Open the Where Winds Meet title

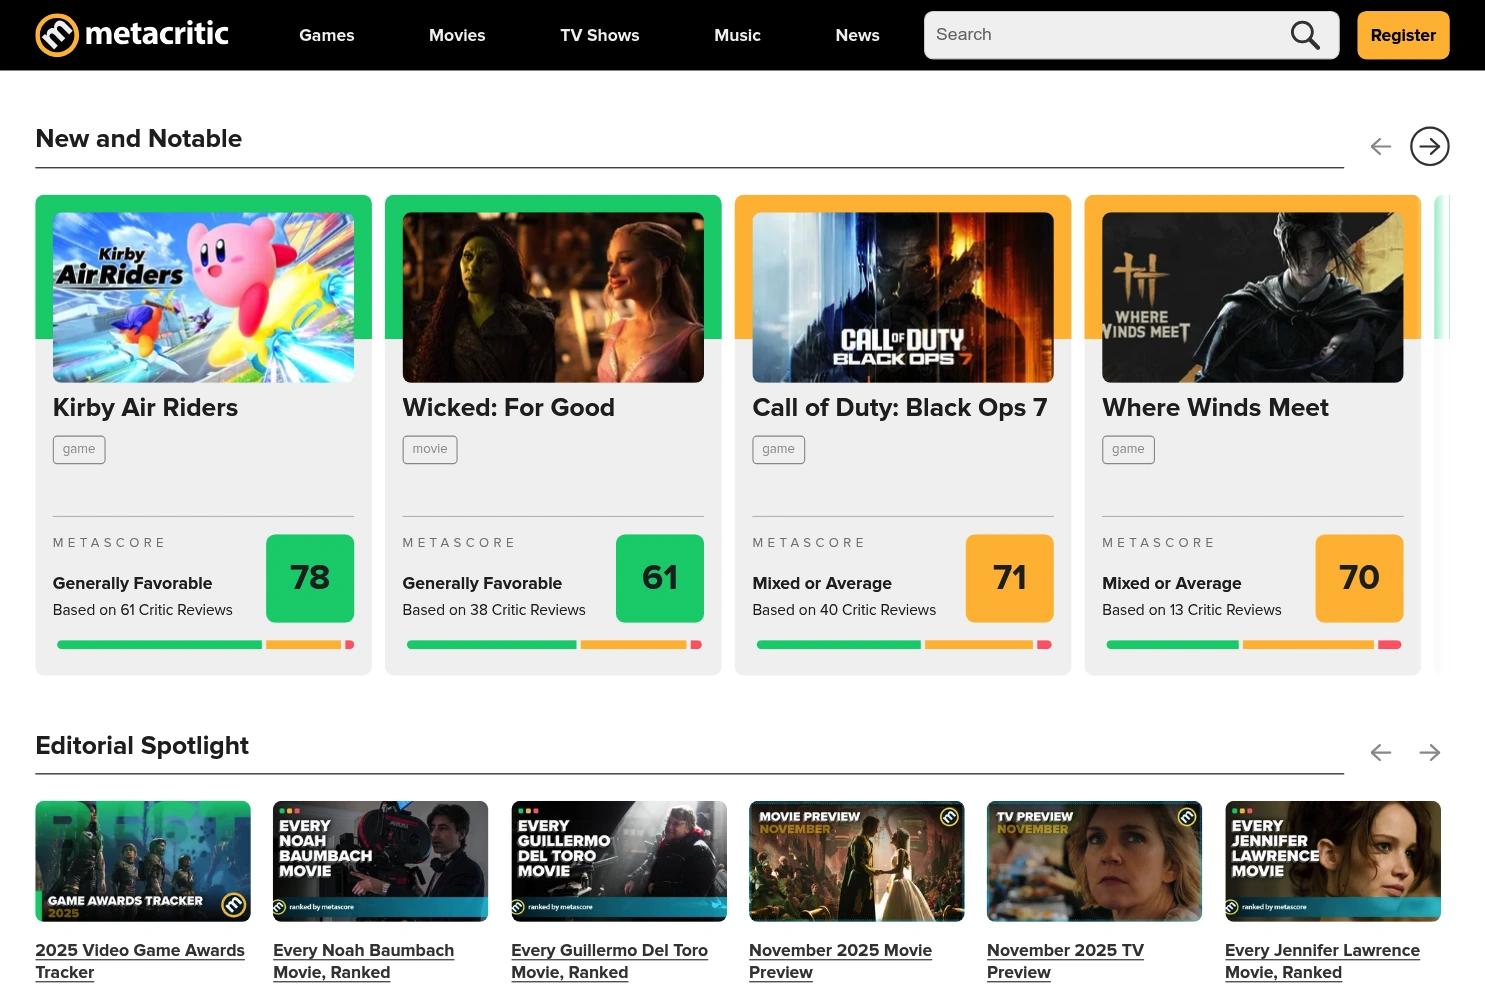click(1215, 408)
